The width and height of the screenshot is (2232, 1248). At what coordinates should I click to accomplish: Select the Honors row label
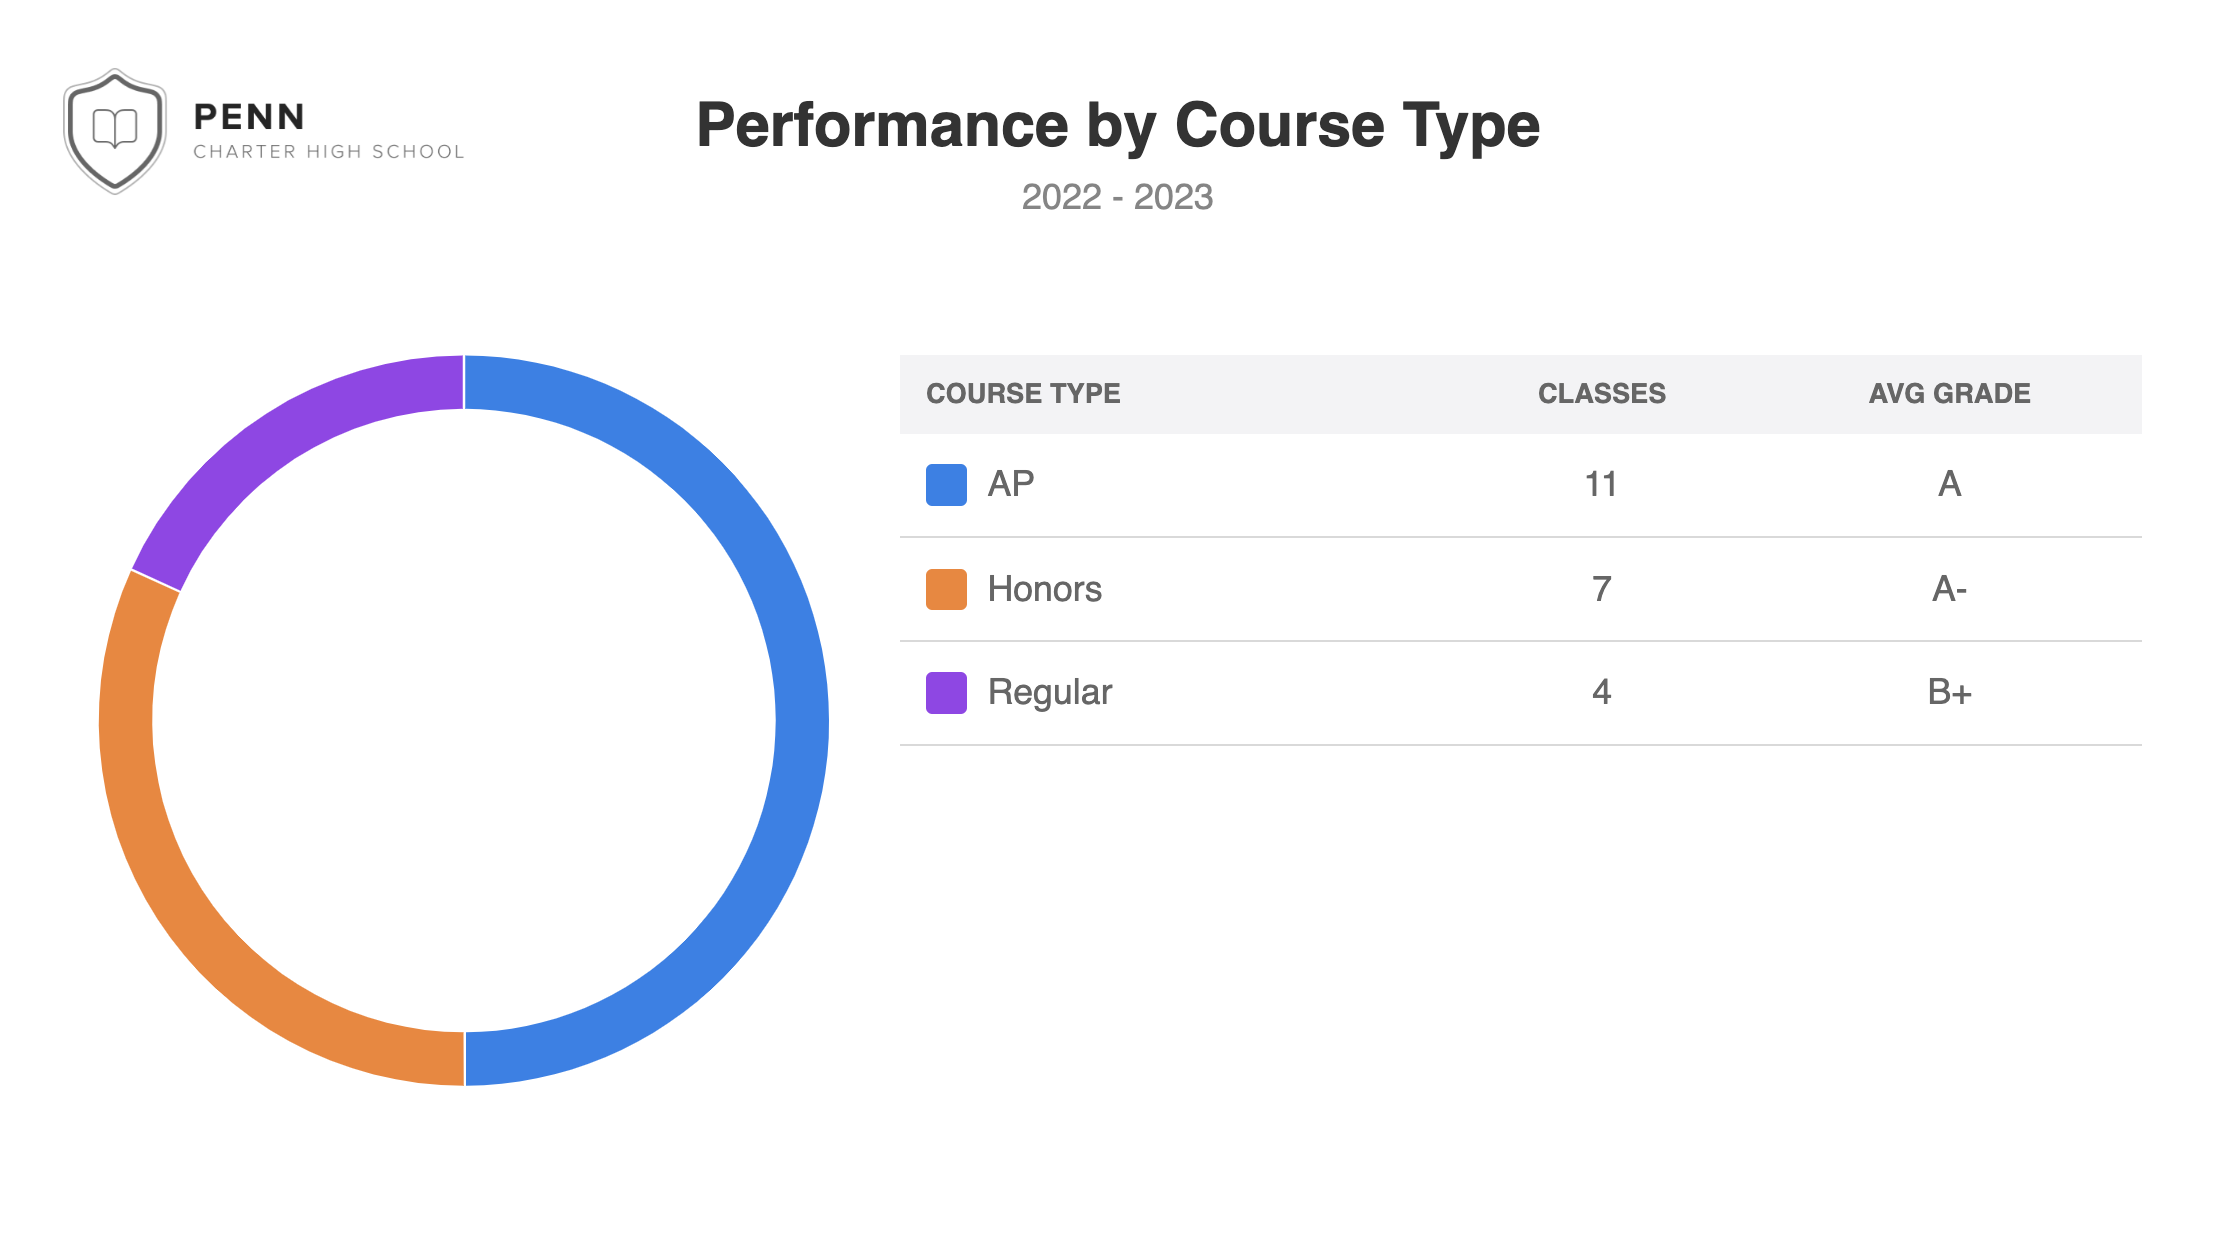point(1044,589)
